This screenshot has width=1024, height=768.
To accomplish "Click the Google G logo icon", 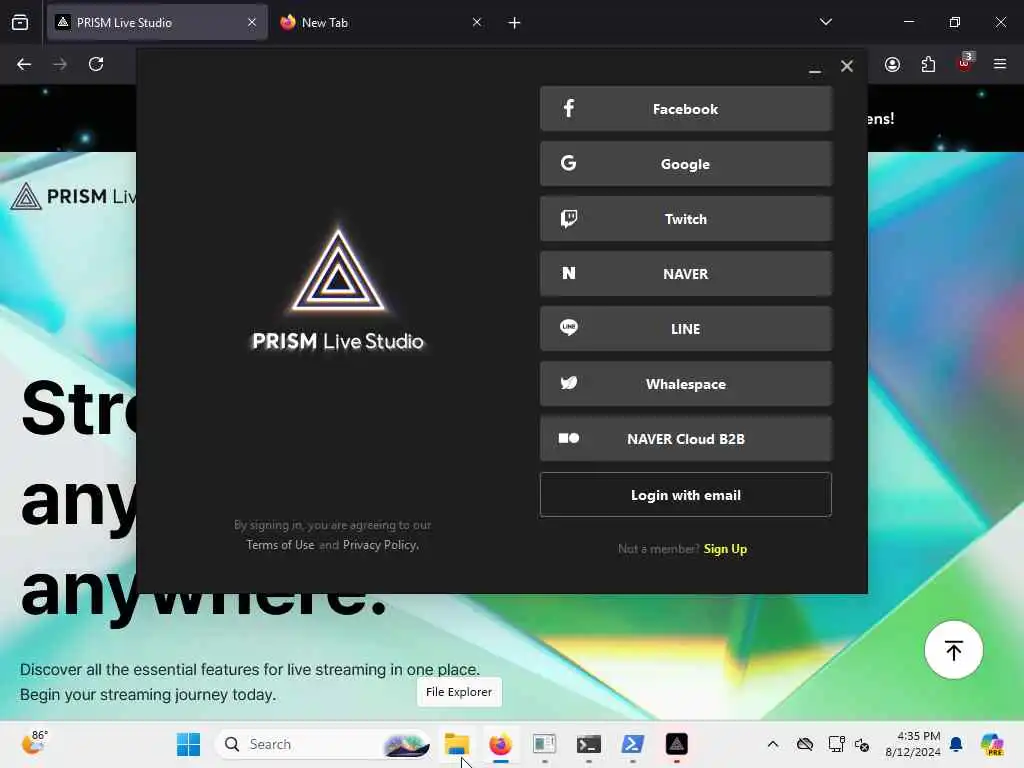I will click(x=569, y=163).
